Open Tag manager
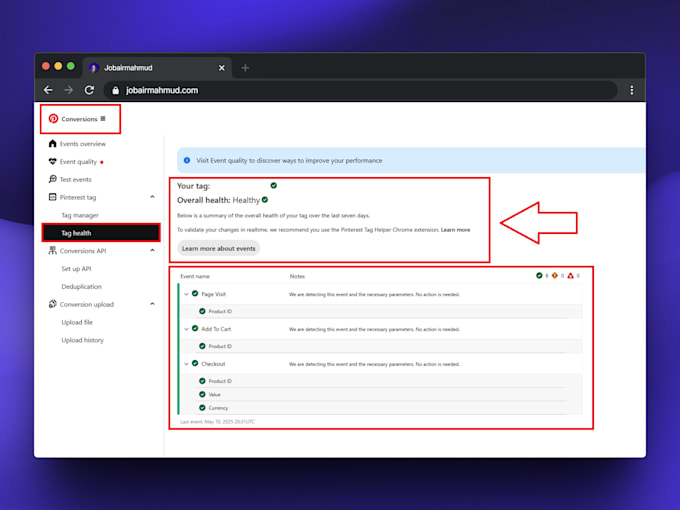The height and width of the screenshot is (510, 680). coord(80,215)
